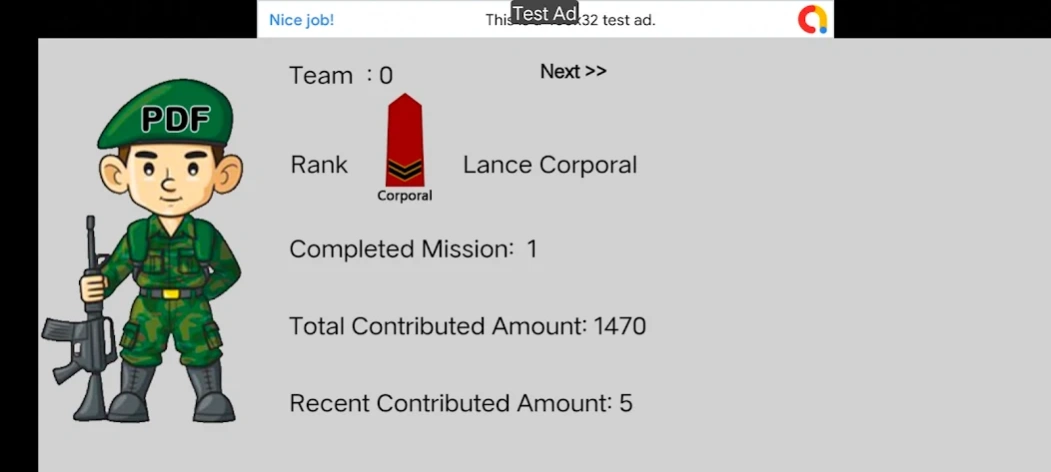1051x472 pixels.
Task: Tap the AdMob logo in the ad banner
Action: click(x=812, y=19)
